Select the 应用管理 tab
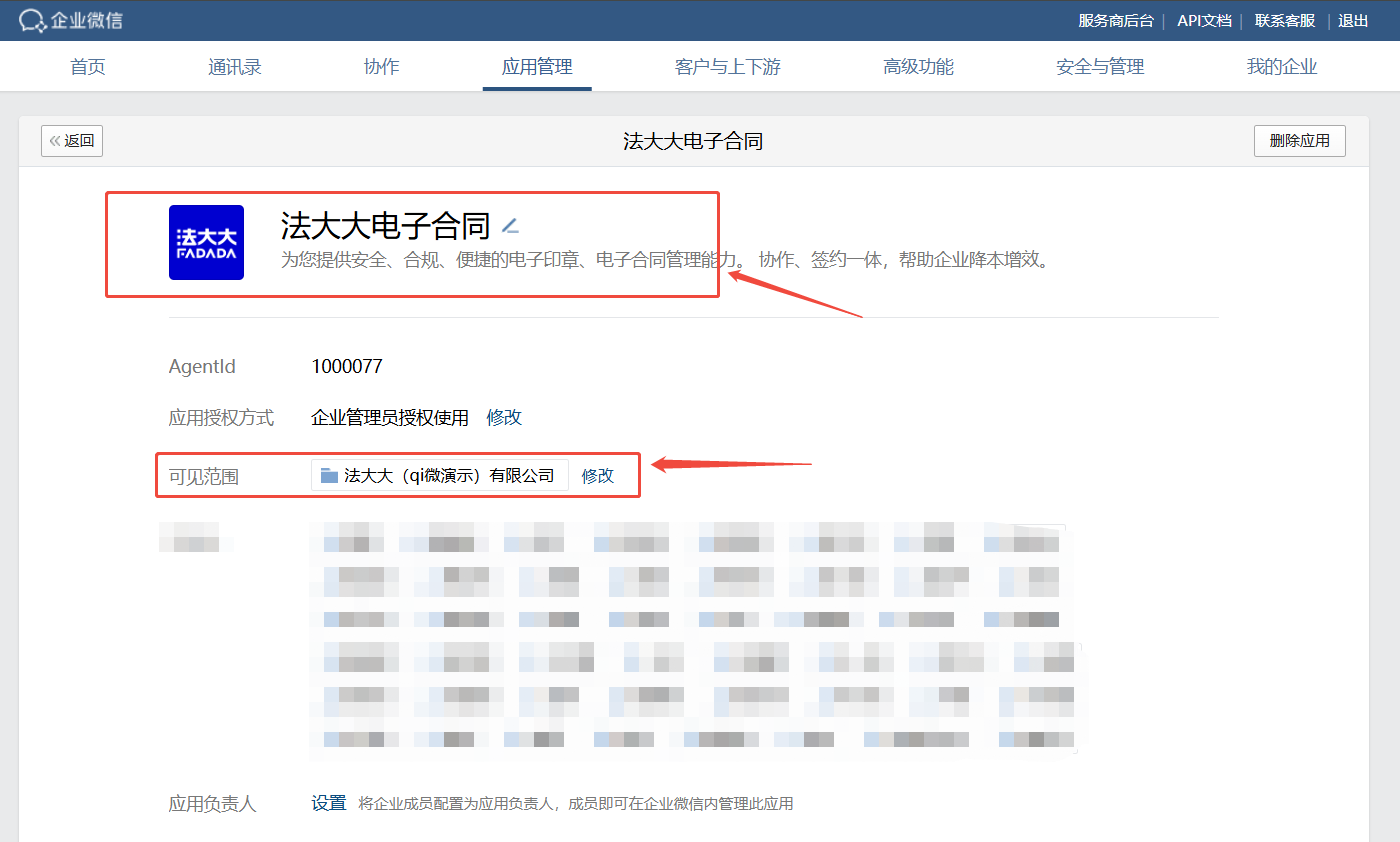Screen dimensions: 1400x842 (537, 67)
